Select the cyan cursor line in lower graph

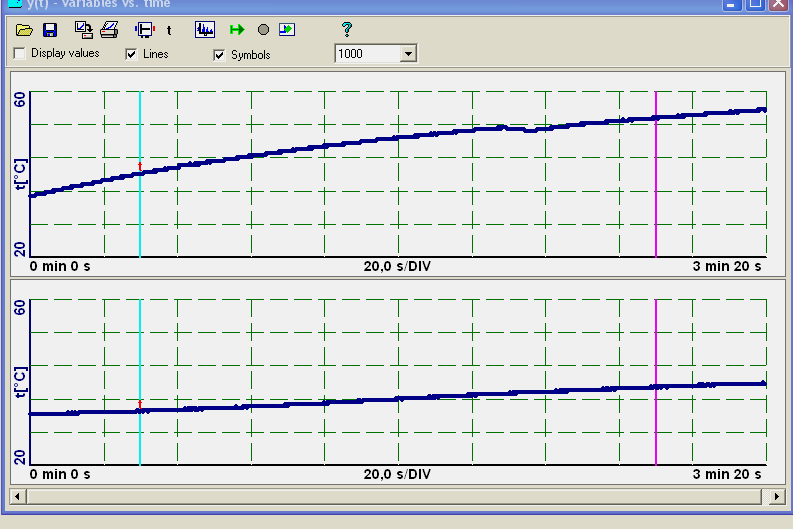pyautogui.click(x=140, y=382)
